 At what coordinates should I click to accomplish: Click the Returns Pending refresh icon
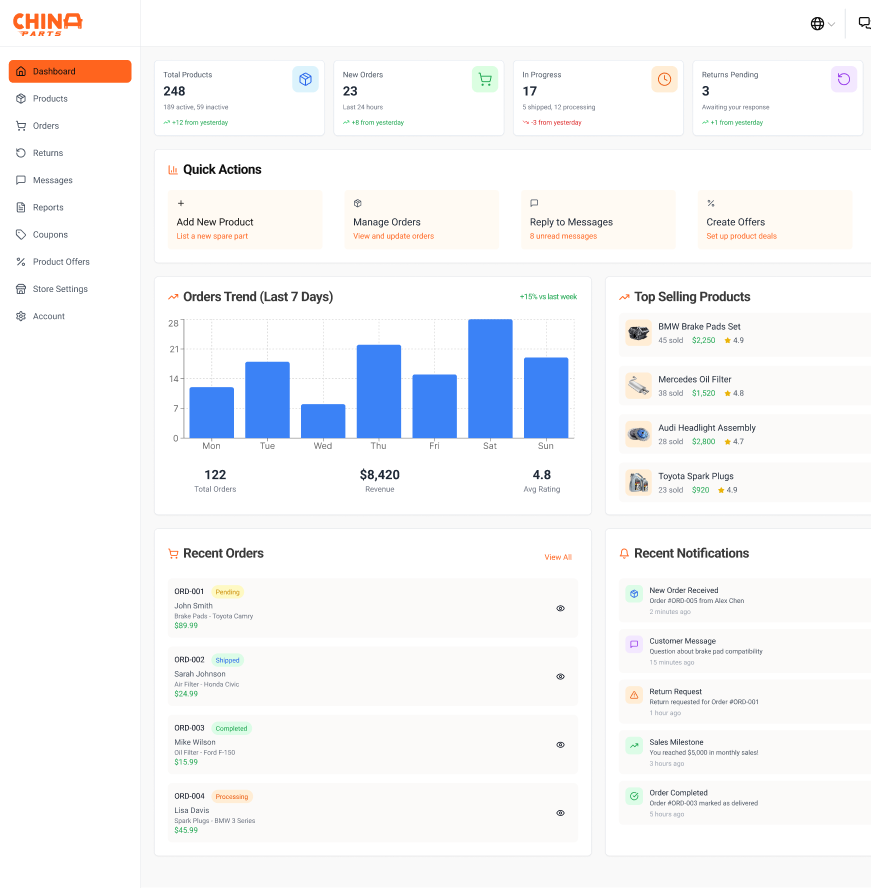843,79
